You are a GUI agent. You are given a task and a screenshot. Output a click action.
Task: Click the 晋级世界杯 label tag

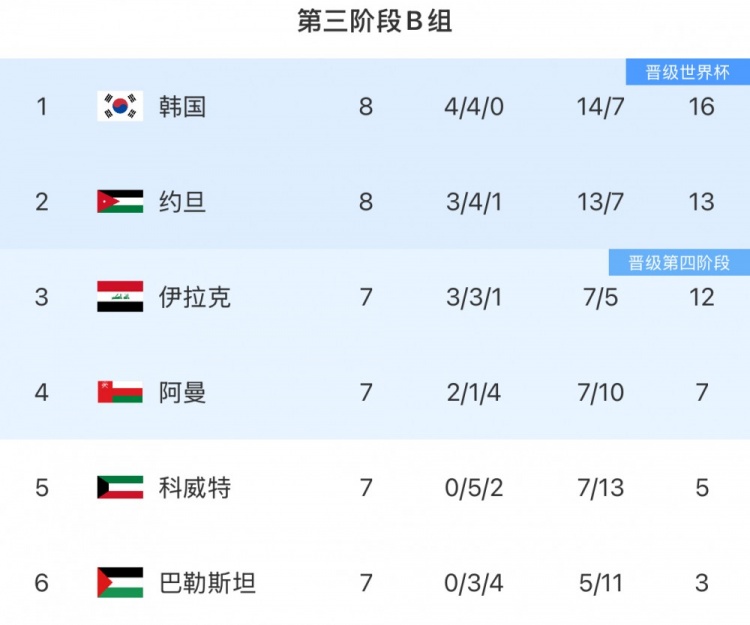(x=687, y=72)
